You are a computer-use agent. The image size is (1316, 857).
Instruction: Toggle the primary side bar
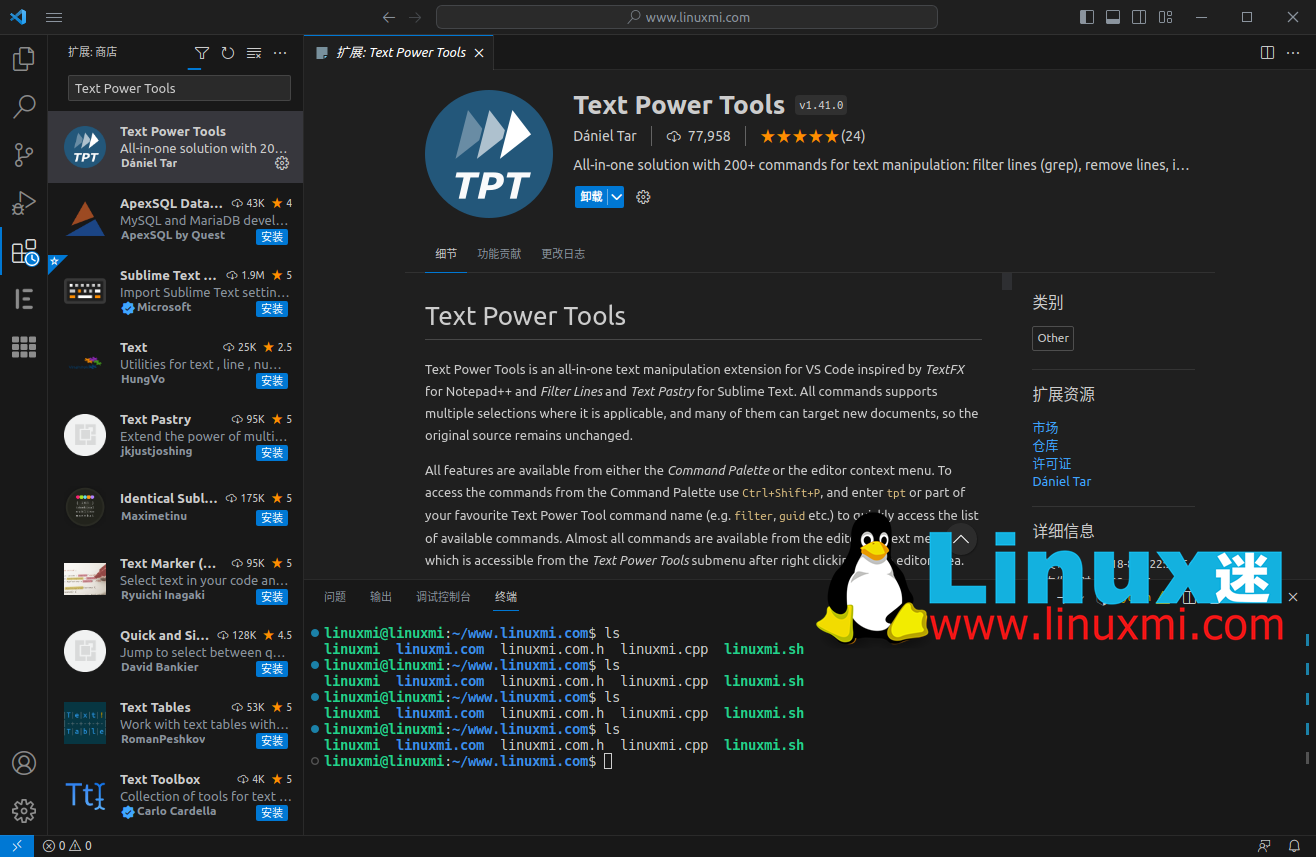tap(1087, 17)
